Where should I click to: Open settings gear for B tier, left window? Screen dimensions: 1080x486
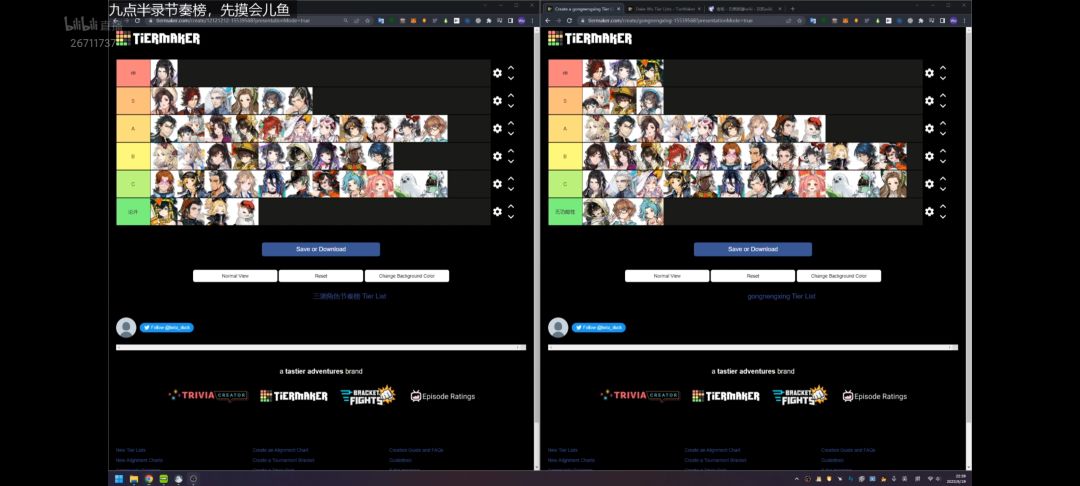[497, 156]
